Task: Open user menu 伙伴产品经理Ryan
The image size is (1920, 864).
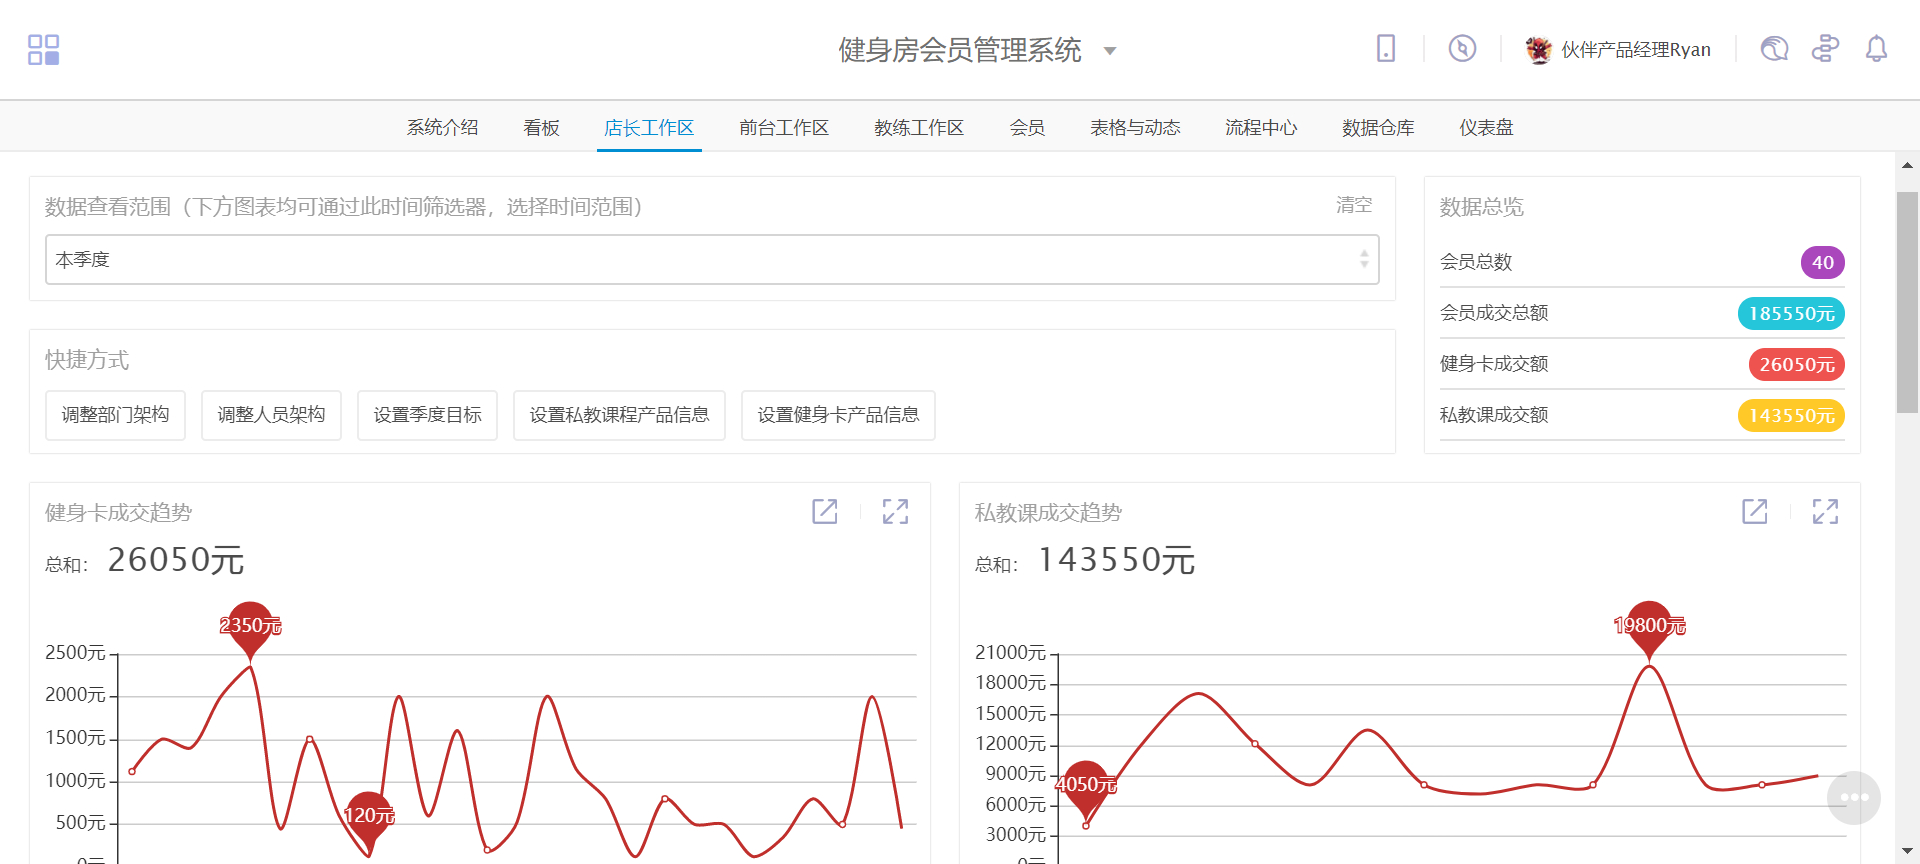Action: tap(1618, 49)
